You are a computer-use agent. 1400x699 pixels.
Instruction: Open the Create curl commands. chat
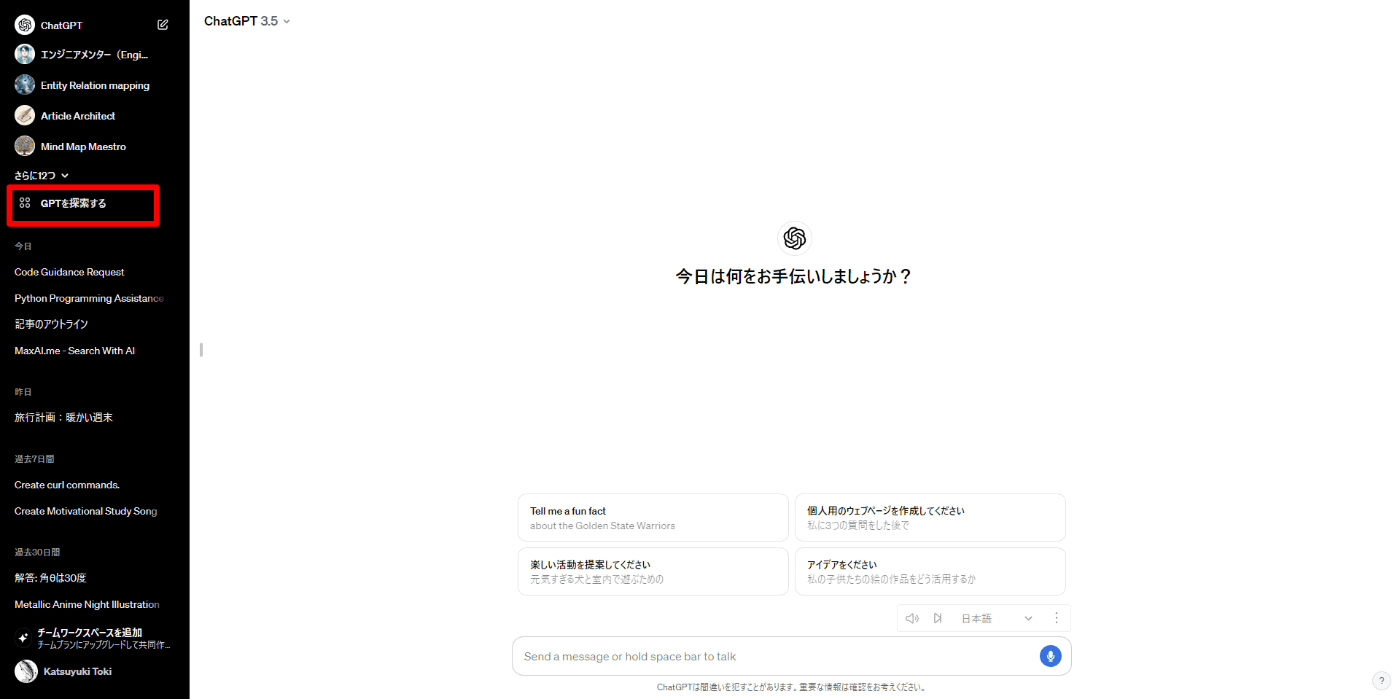pos(67,485)
